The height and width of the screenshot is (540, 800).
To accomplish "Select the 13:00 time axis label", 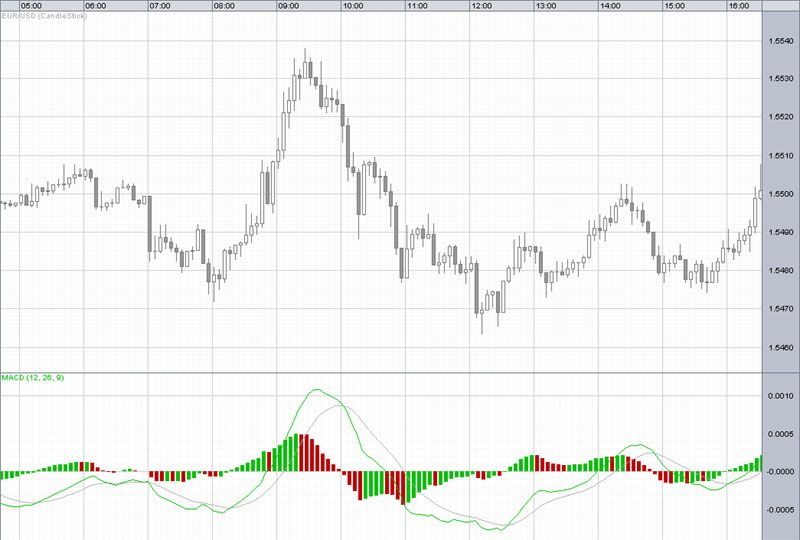I will [x=545, y=6].
